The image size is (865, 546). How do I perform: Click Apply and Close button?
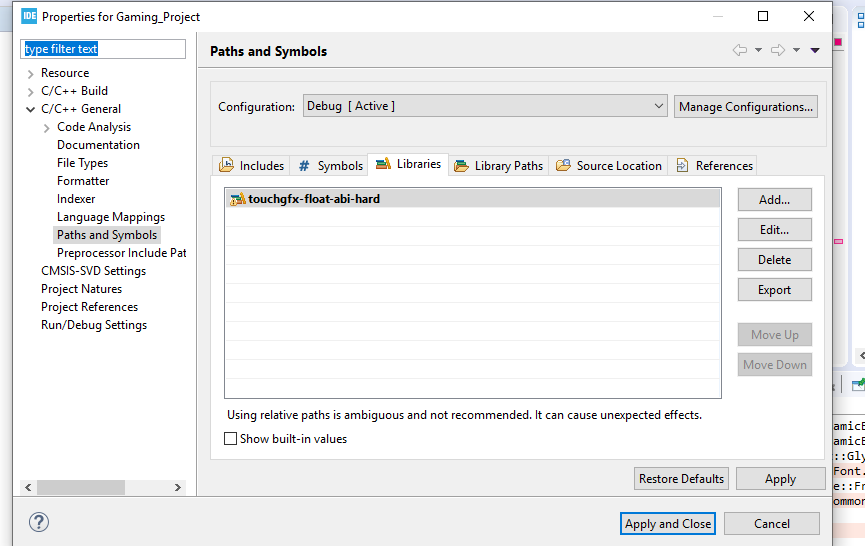point(668,524)
